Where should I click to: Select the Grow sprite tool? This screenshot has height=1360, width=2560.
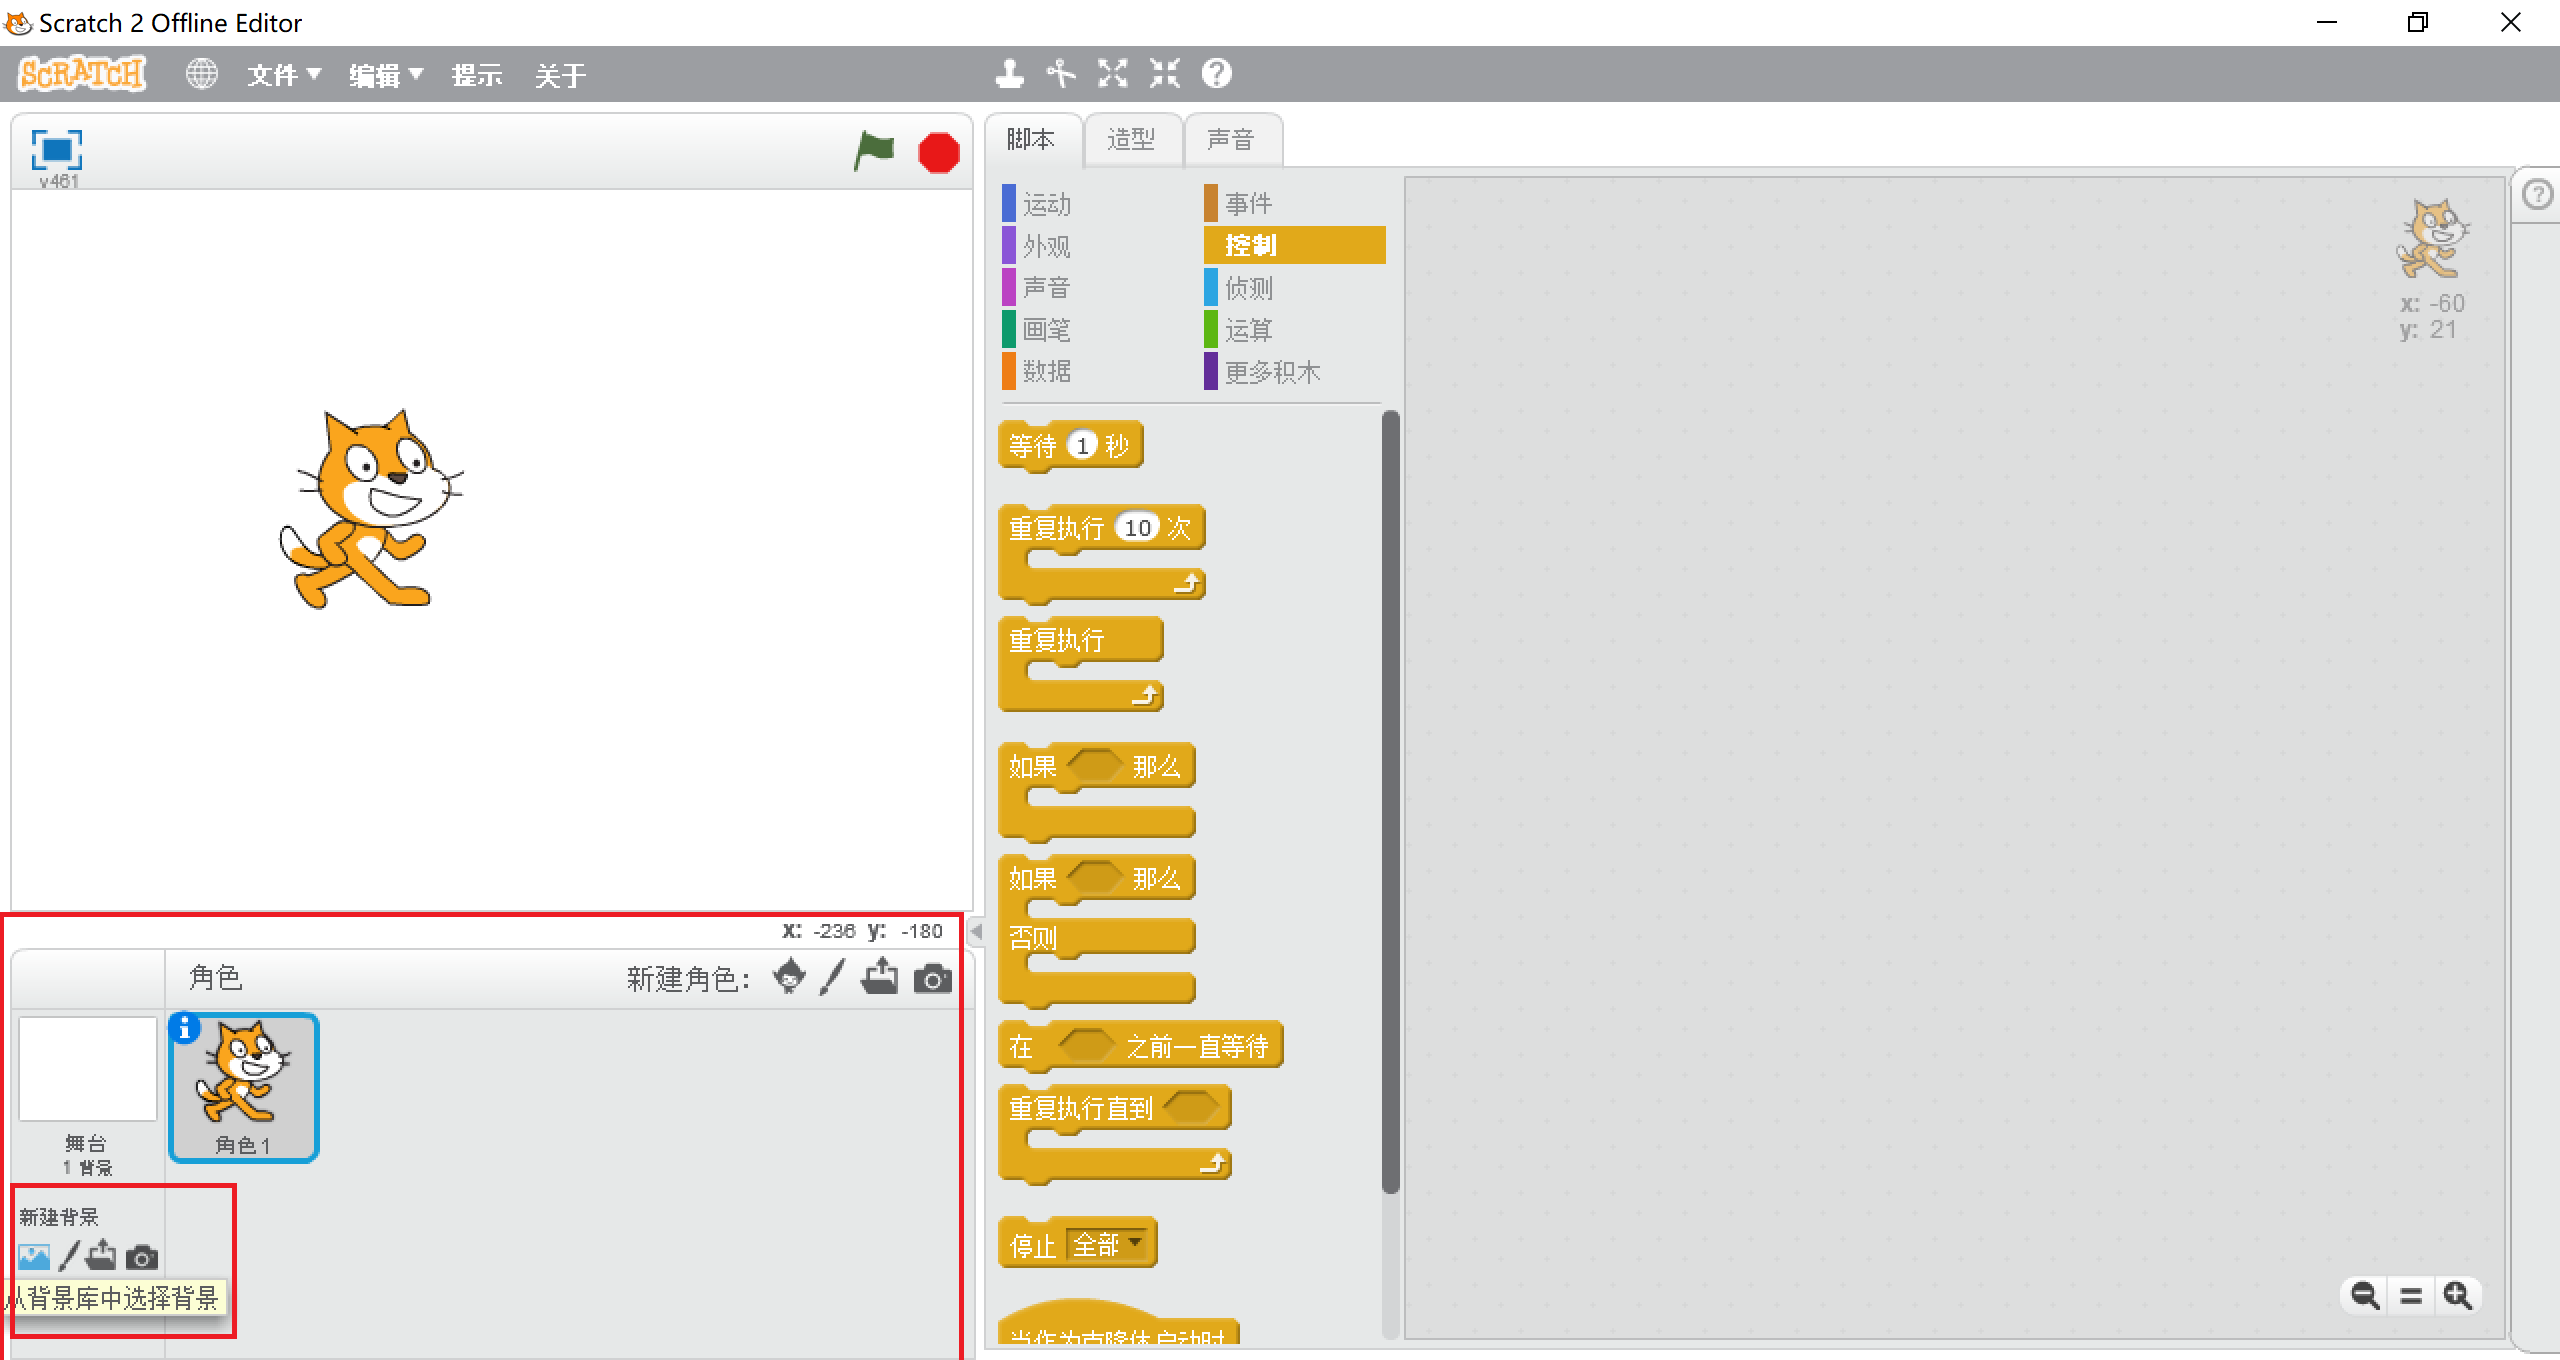pos(1113,73)
